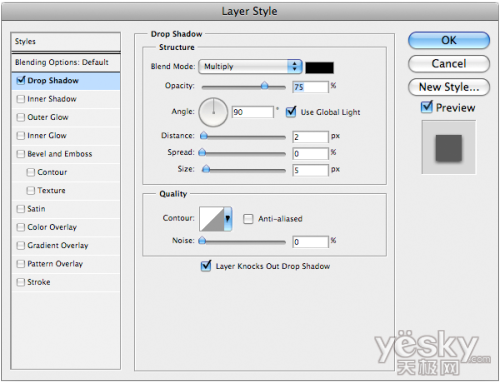Enable the Bevel and Emboss checkbox
Image resolution: width=500 pixels, height=383 pixels.
point(21,154)
